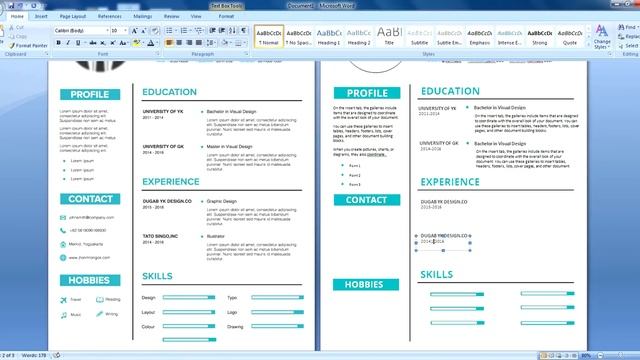Click the Shading paint bucket icon
This screenshot has height=360, width=640.
224,43
